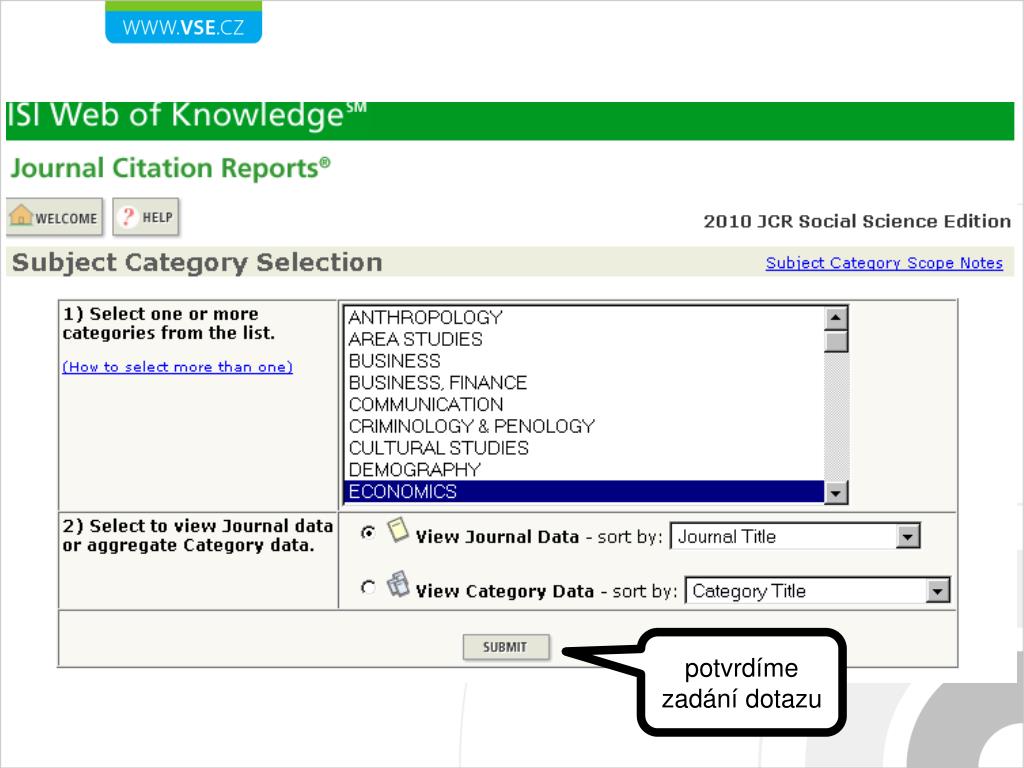Select DEMOGRAPHY in the category list
Screen dimensions: 1024x768
point(584,470)
